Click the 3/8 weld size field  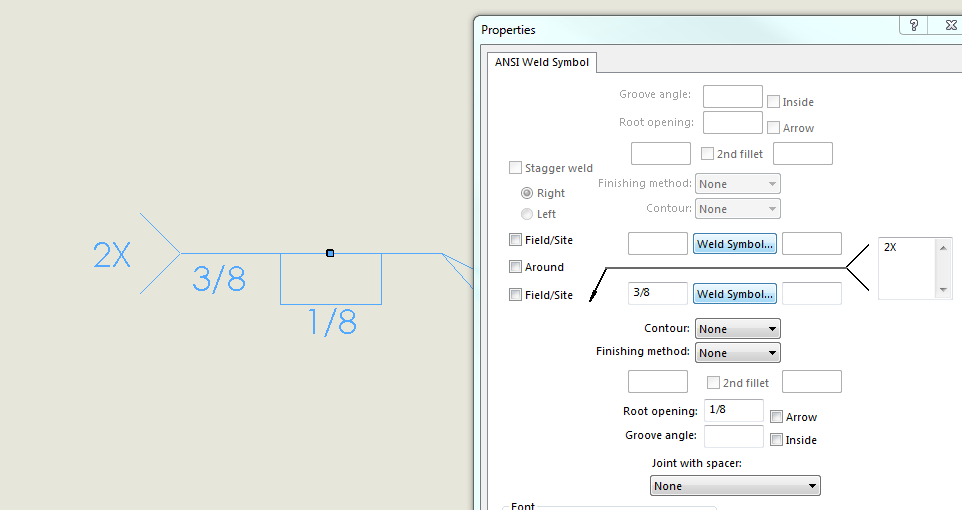coord(658,293)
